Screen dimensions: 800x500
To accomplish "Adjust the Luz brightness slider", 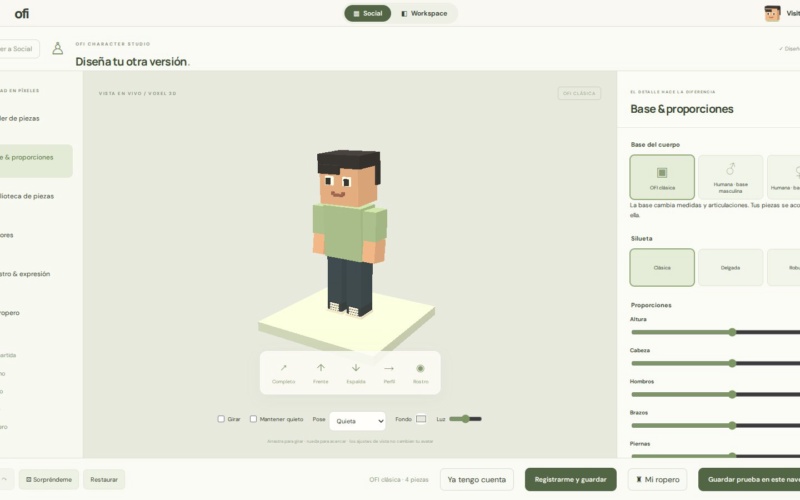I will coord(465,419).
